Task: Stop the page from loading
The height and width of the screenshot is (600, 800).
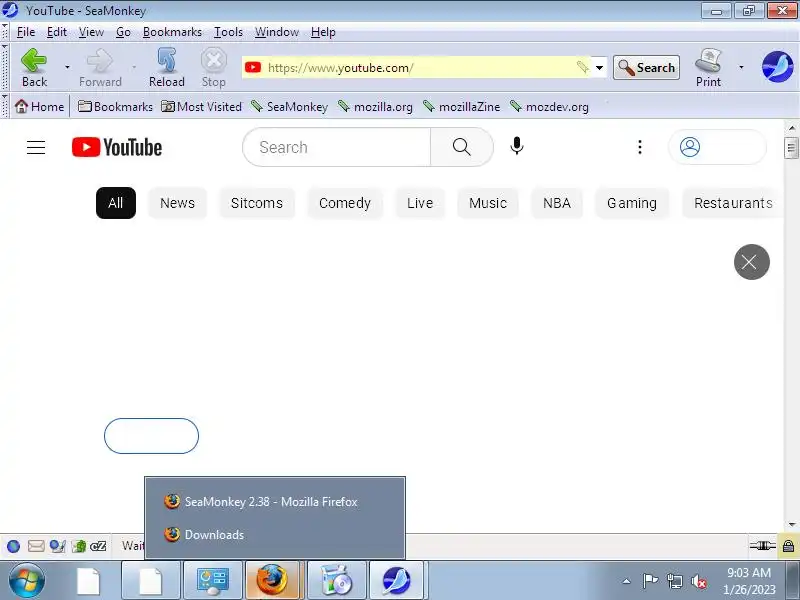Action: [213, 67]
